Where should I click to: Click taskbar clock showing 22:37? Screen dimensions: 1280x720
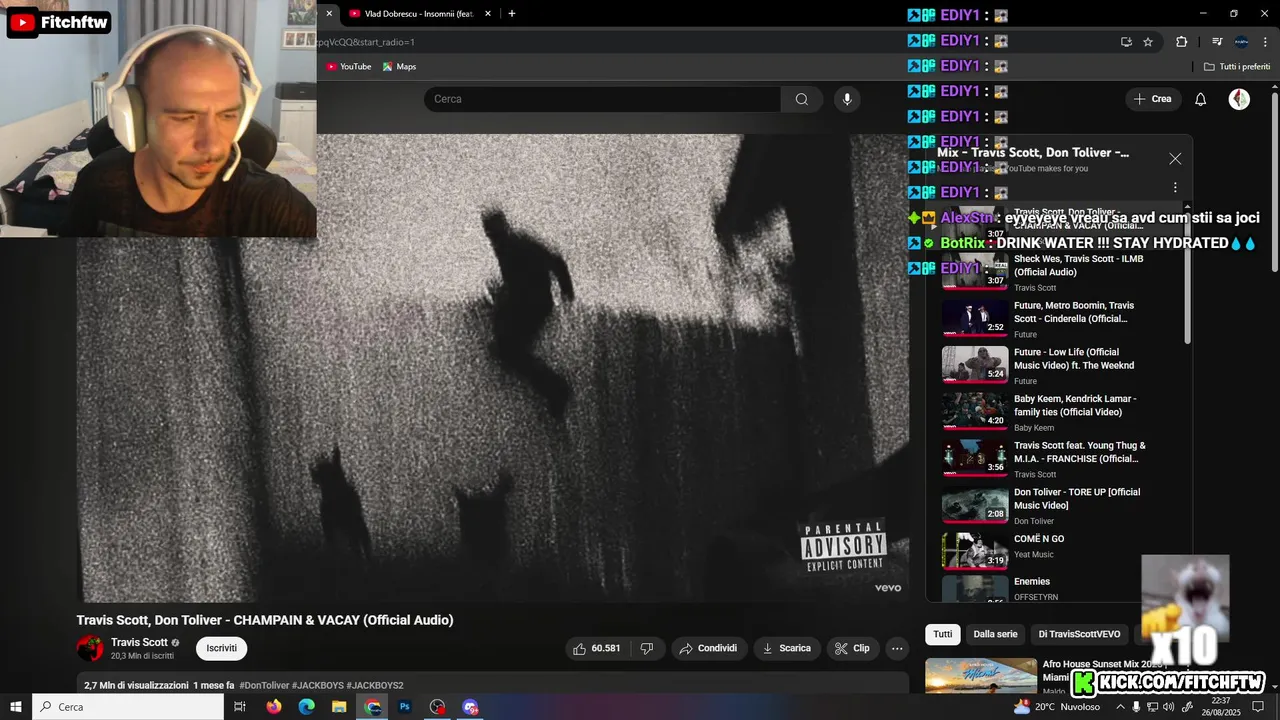pyautogui.click(x=1220, y=707)
